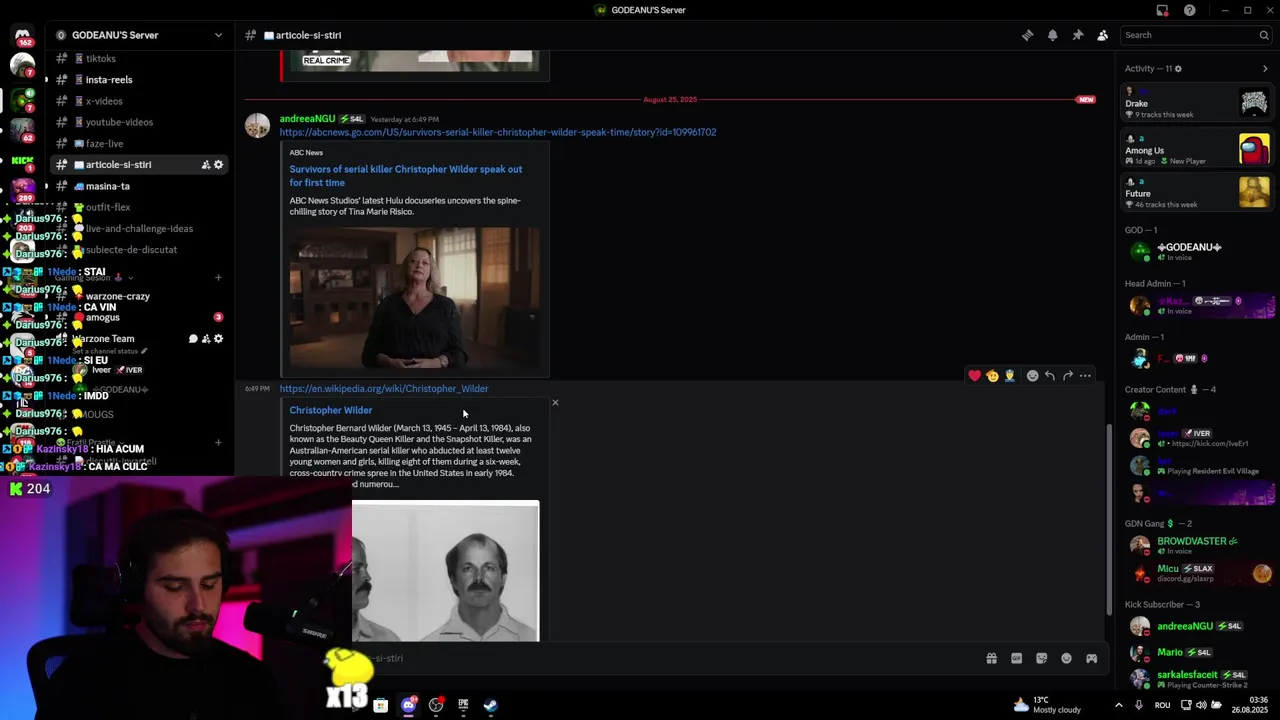Open Steam in the Windows taskbar
This screenshot has height=720, width=1280.
(490, 705)
